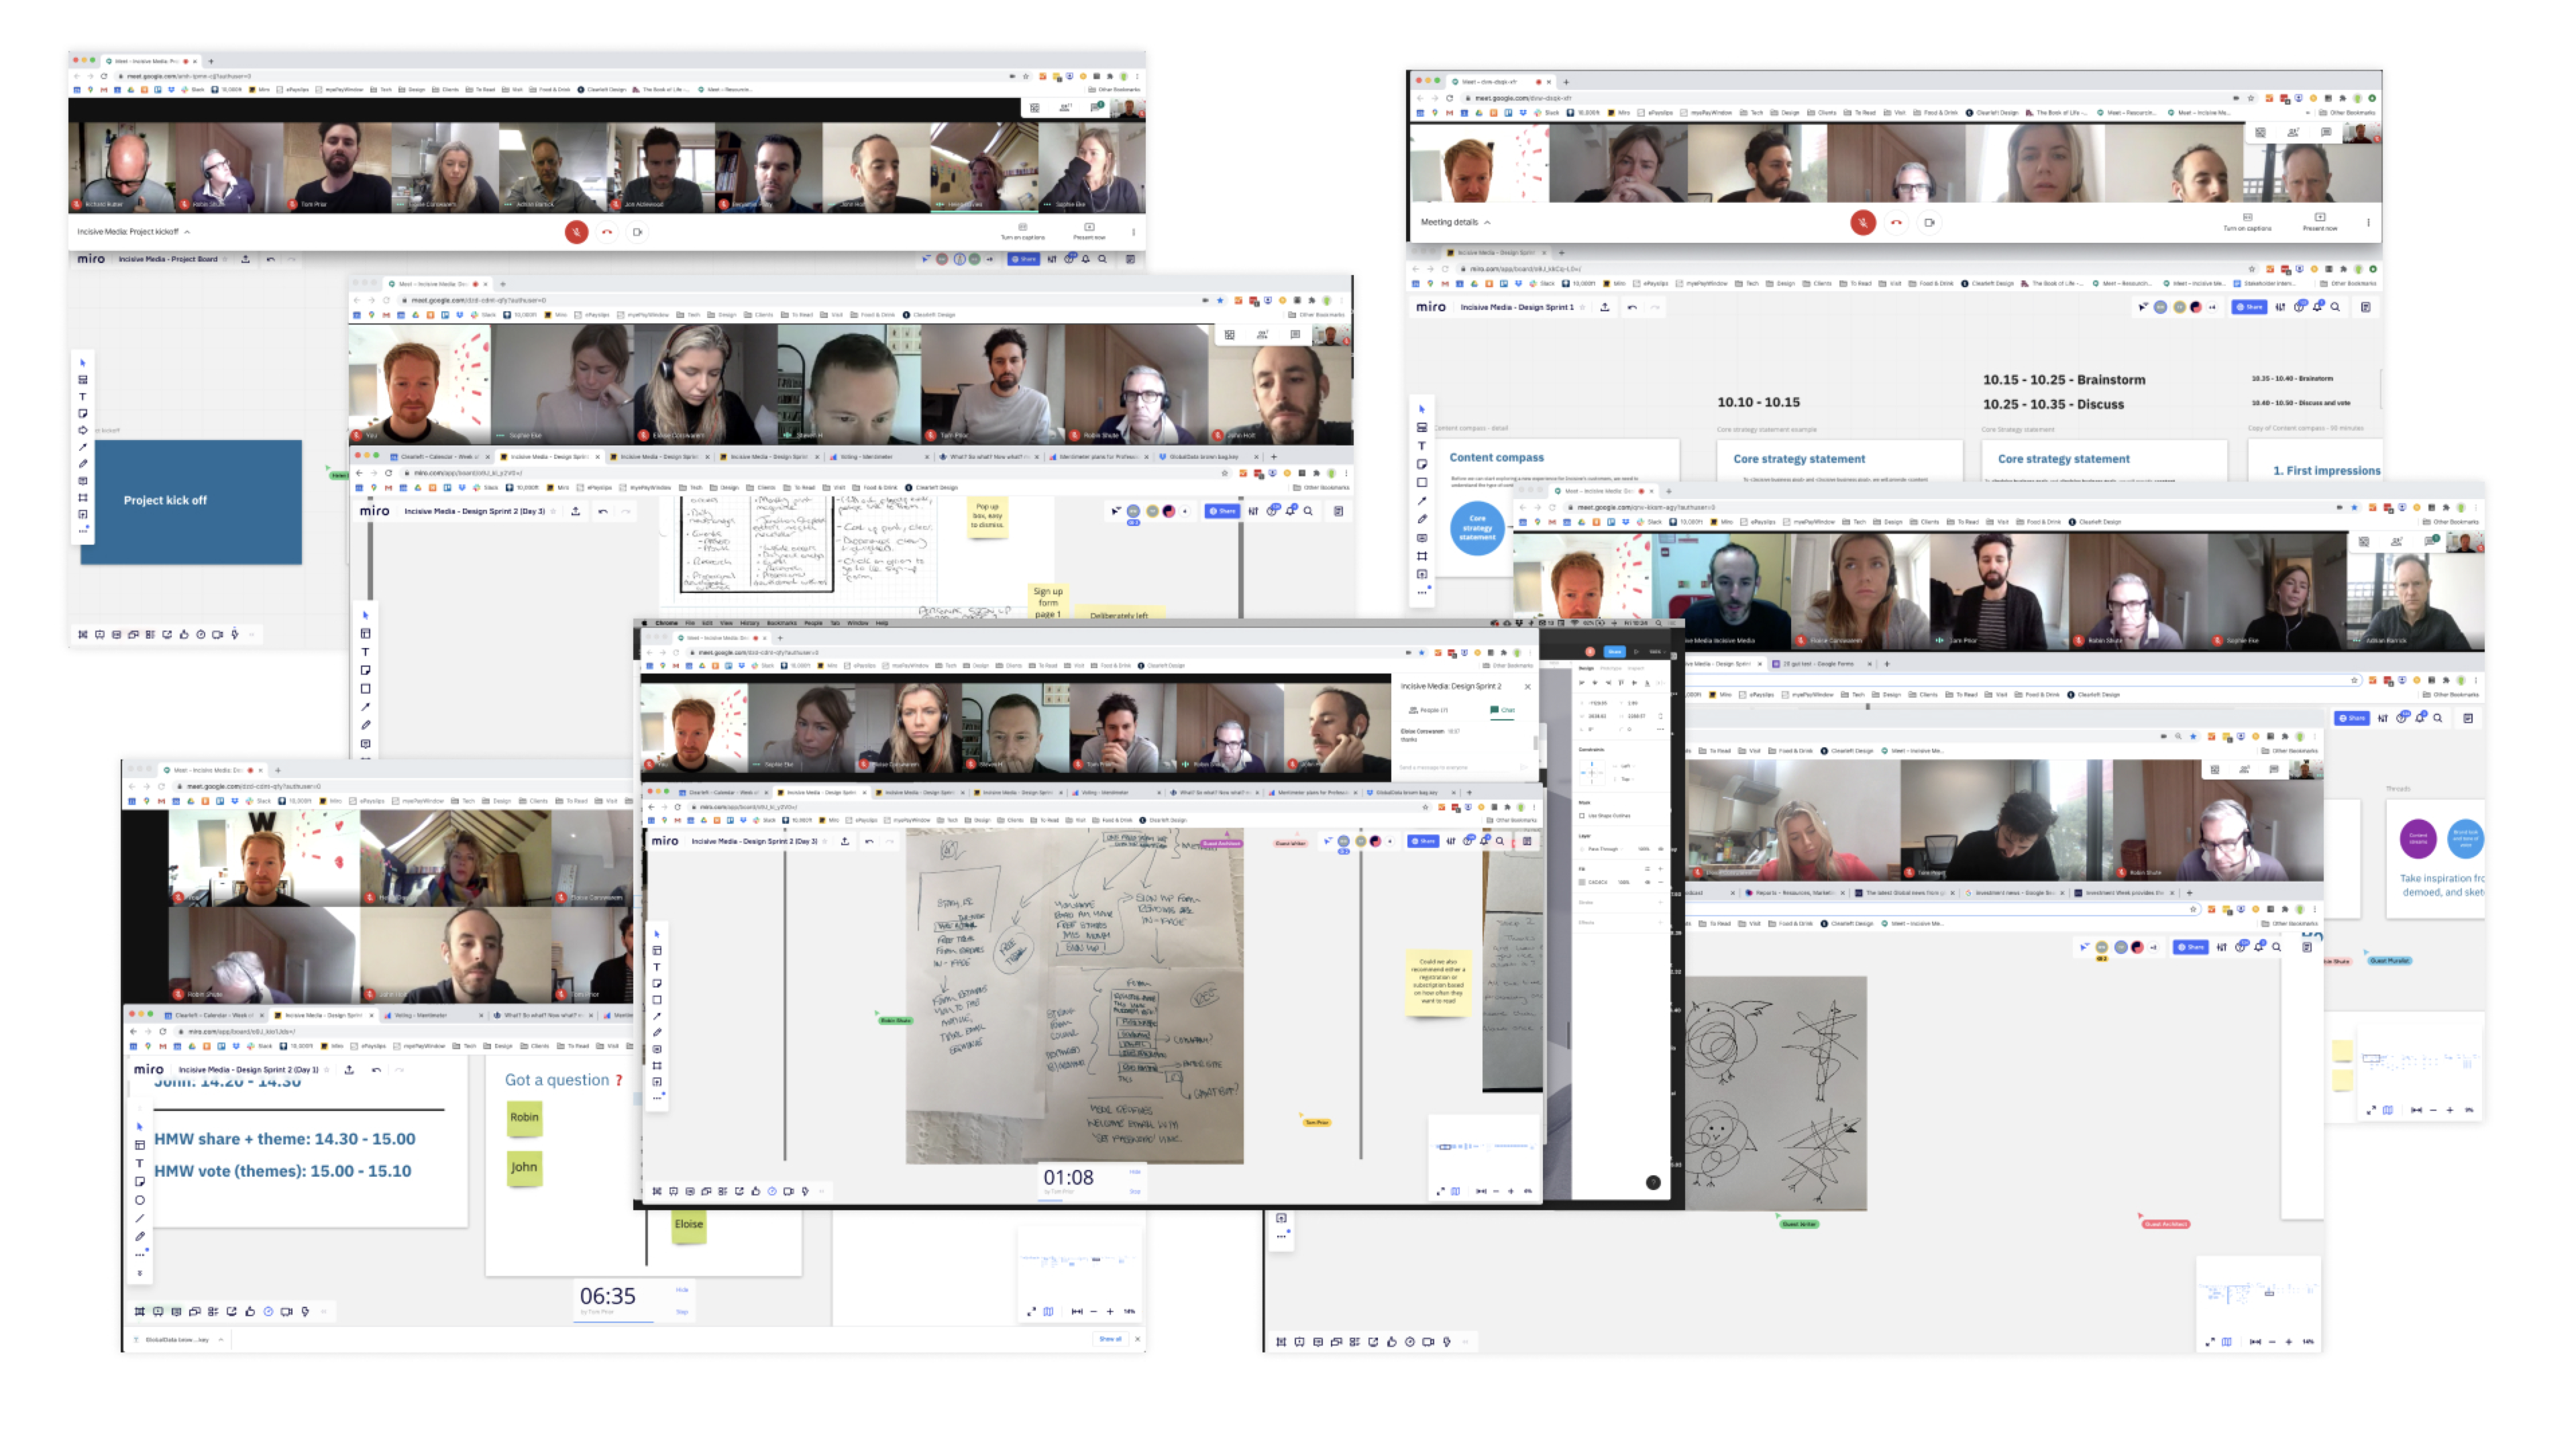The image size is (2576, 1449).
Task: Click Share on the Miro Project Board
Action: coord(1023,259)
